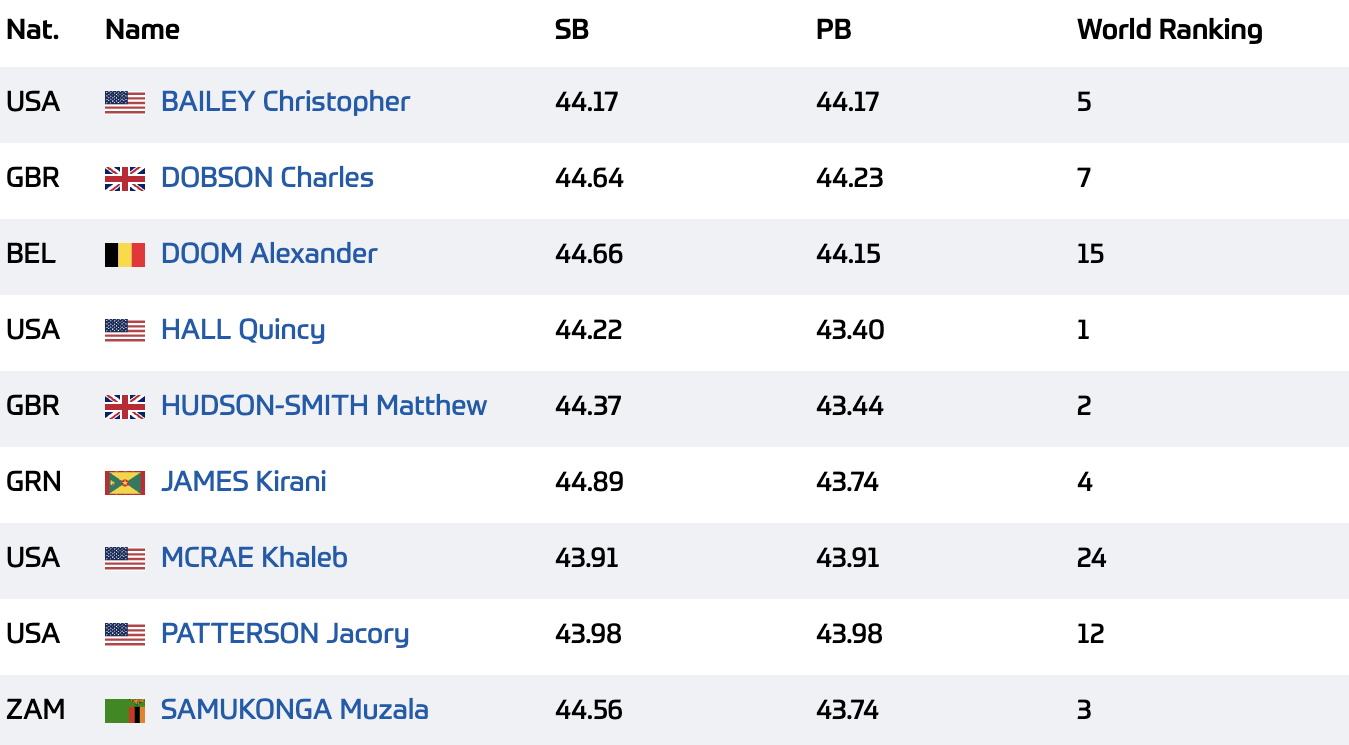Click the World Ranking column header
Viewport: 1349px width, 745px height.
click(x=1170, y=30)
